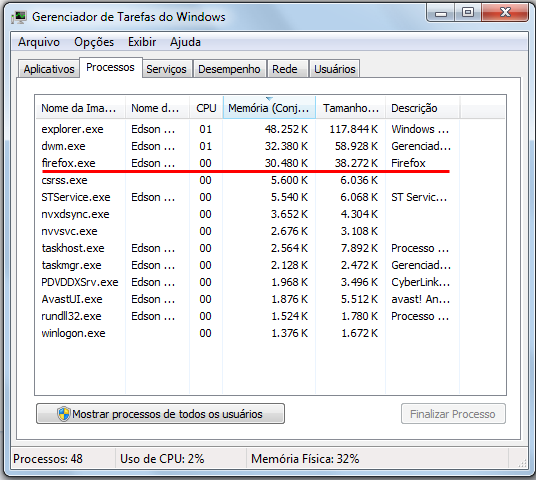The image size is (536, 480).
Task: Show the Usuários tab
Action: tap(335, 69)
